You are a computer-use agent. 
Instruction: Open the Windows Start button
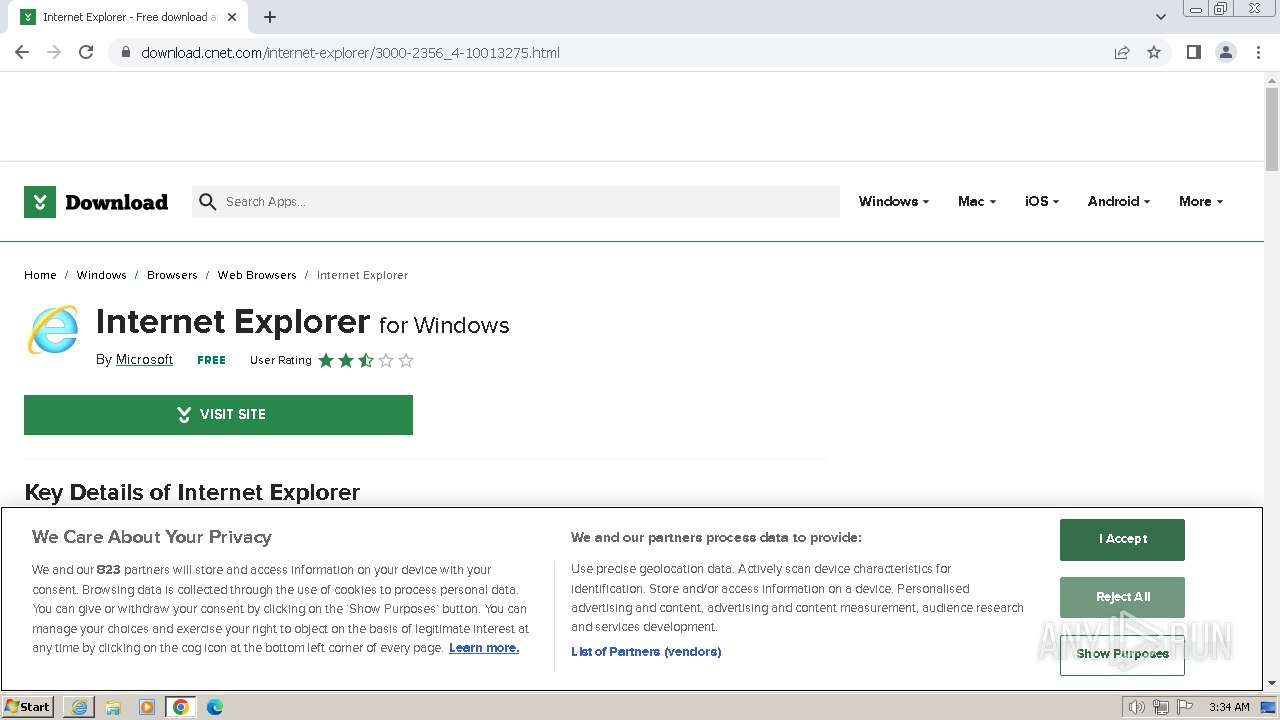[x=28, y=707]
